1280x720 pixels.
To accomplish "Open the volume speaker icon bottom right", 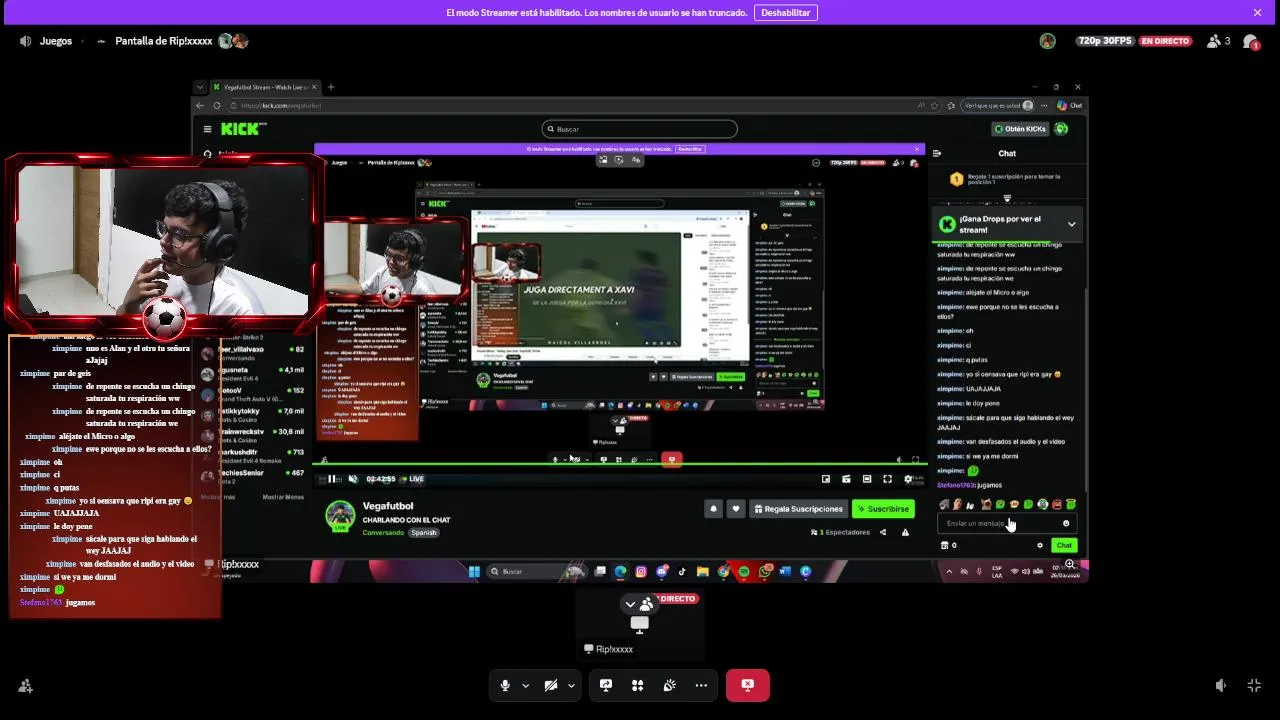I will [1220, 685].
